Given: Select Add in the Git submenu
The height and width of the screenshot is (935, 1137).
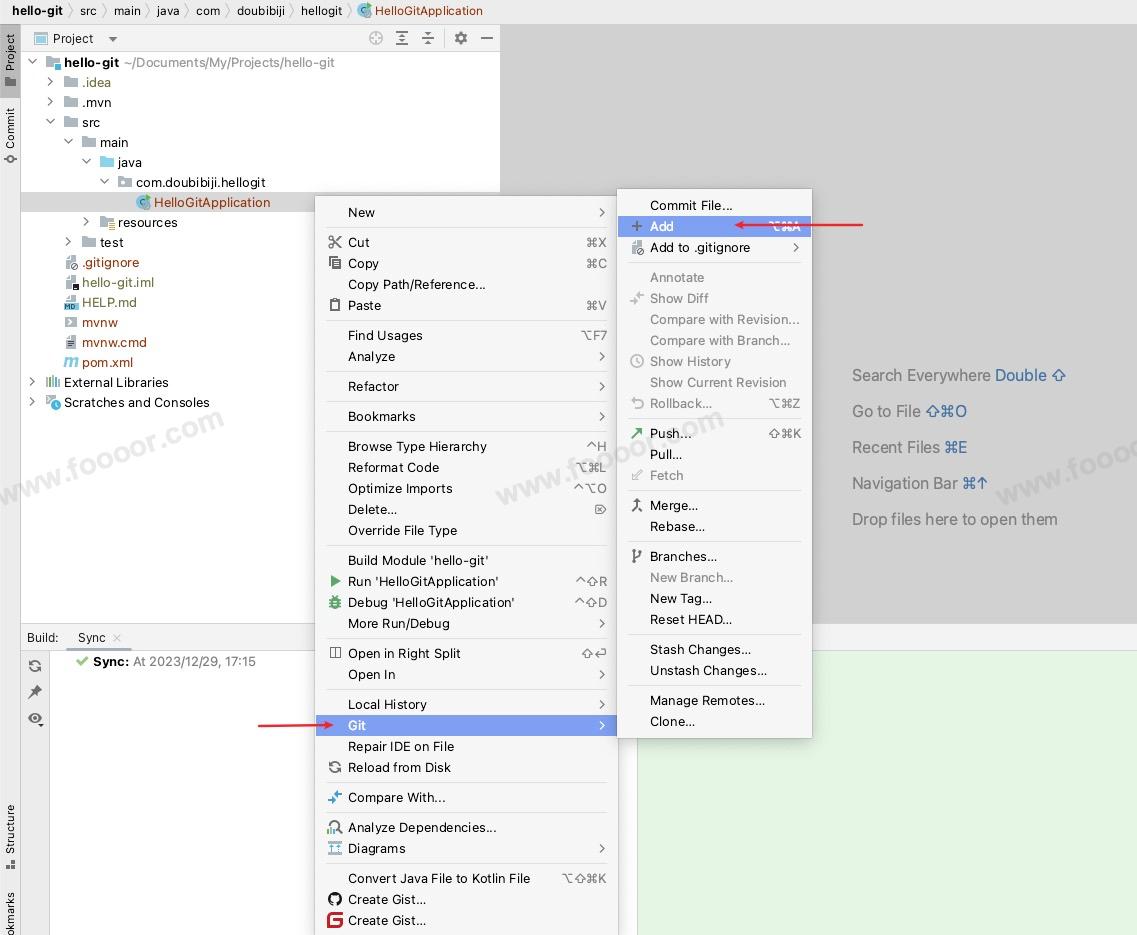Looking at the screenshot, I should [662, 227].
